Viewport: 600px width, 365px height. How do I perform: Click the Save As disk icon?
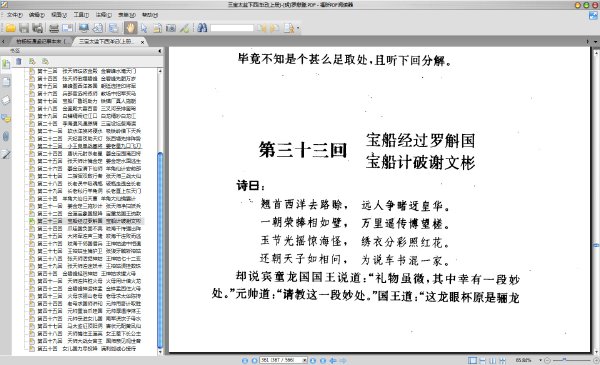coord(38,28)
